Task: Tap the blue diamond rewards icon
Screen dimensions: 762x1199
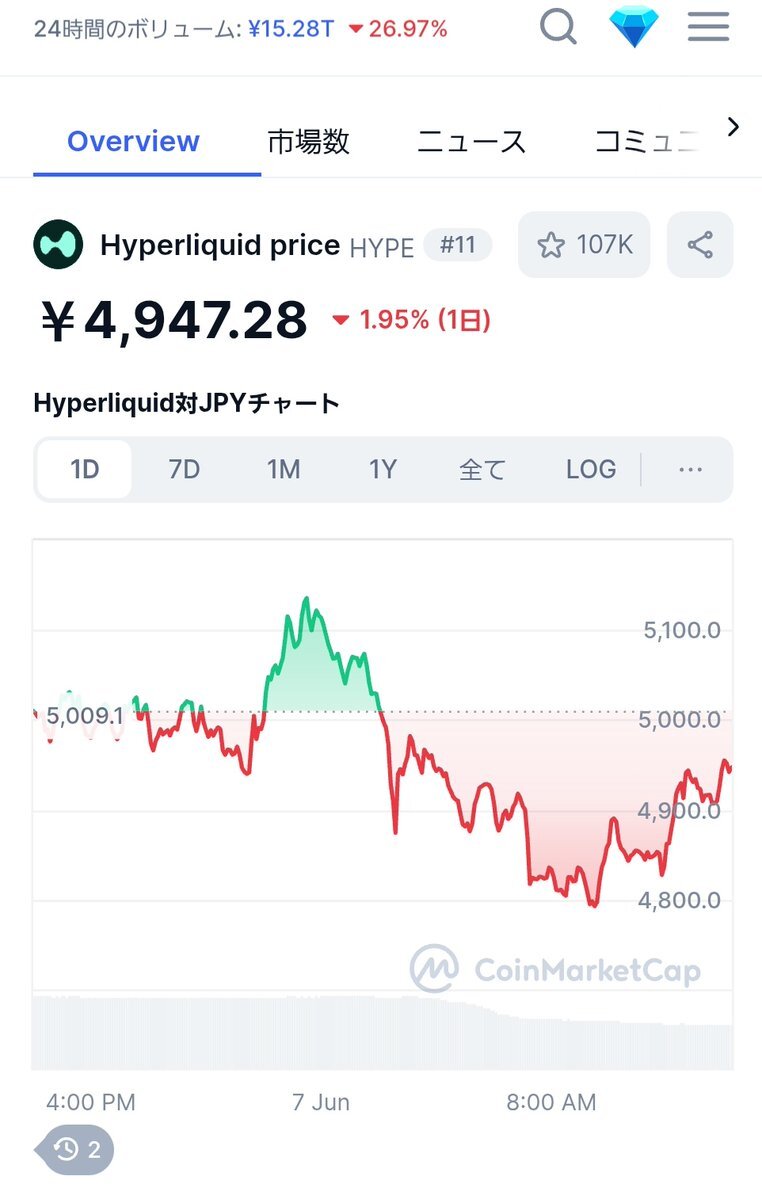Action: (634, 27)
